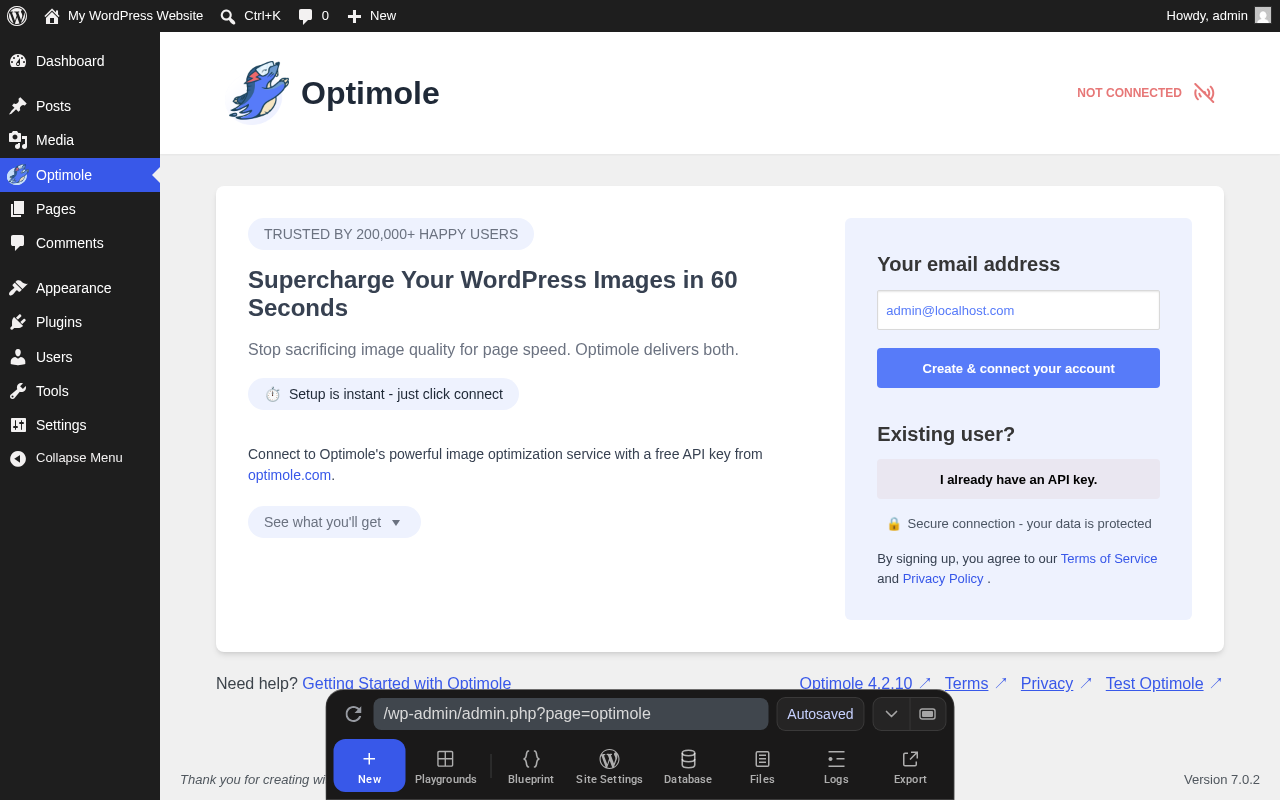Open Playgrounds panel

pos(446,766)
